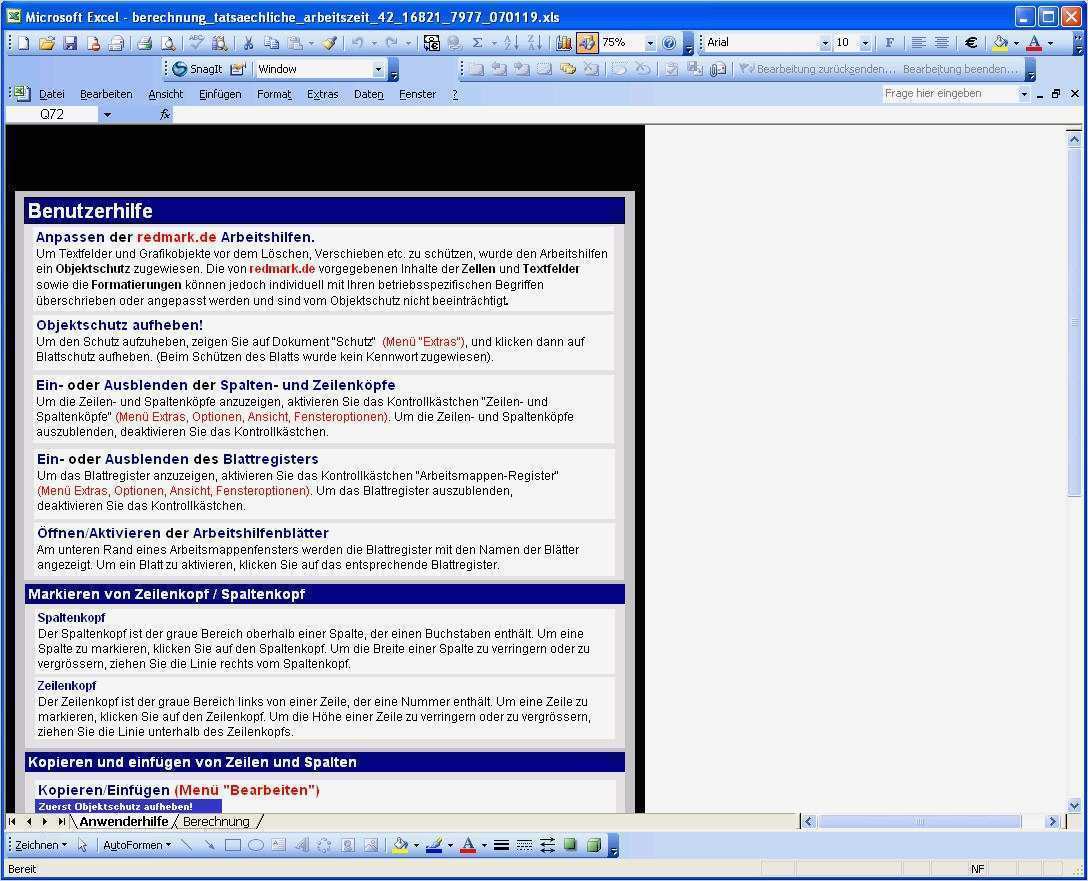Click the Euro conversion icon next to redo
Viewport: 1088px width, 881px height.
[x=431, y=43]
